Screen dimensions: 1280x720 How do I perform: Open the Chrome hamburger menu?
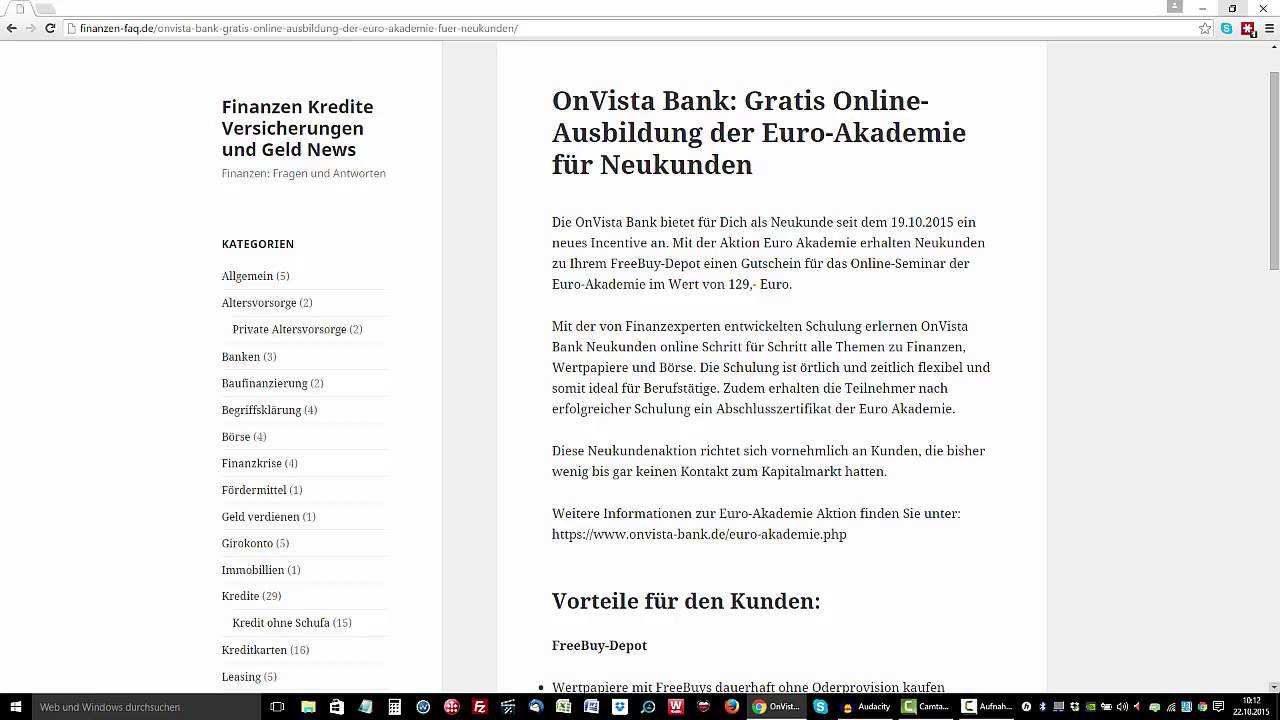(1270, 28)
